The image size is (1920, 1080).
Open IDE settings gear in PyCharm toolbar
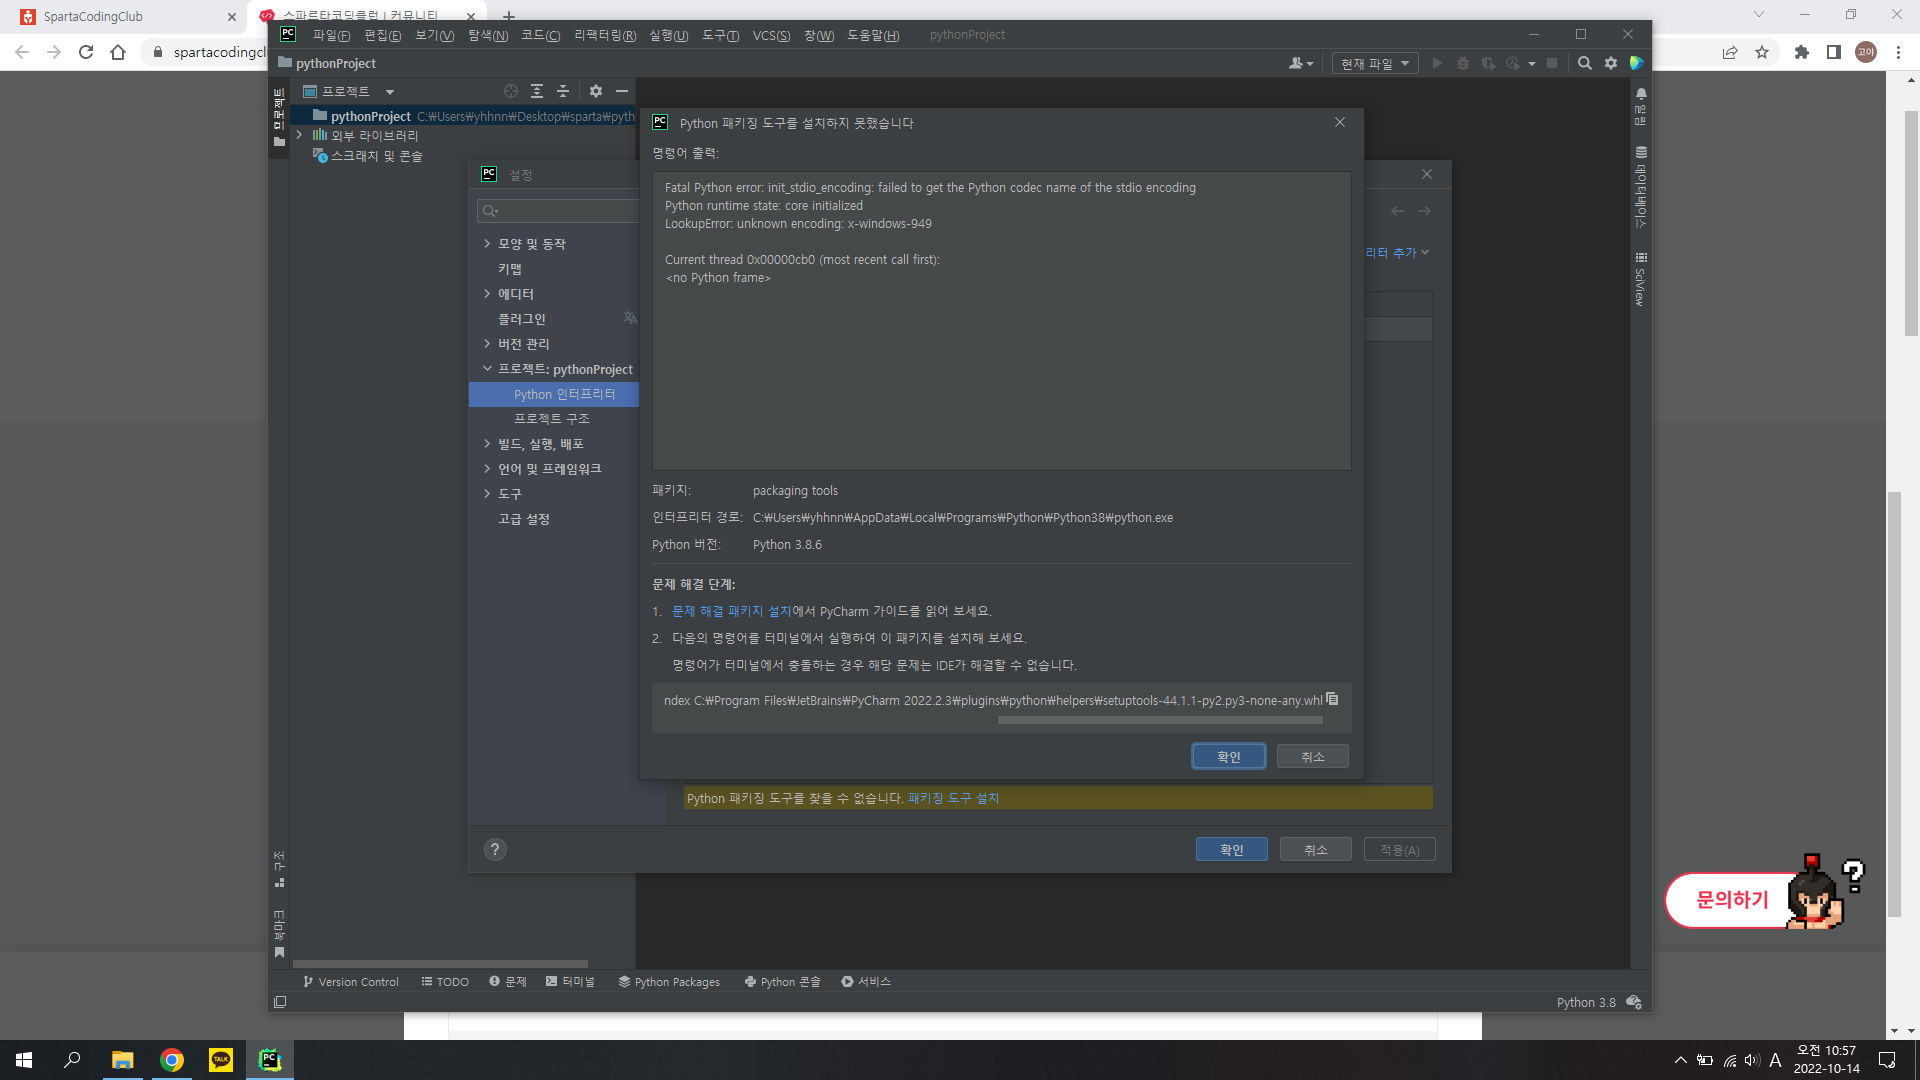pyautogui.click(x=1611, y=63)
